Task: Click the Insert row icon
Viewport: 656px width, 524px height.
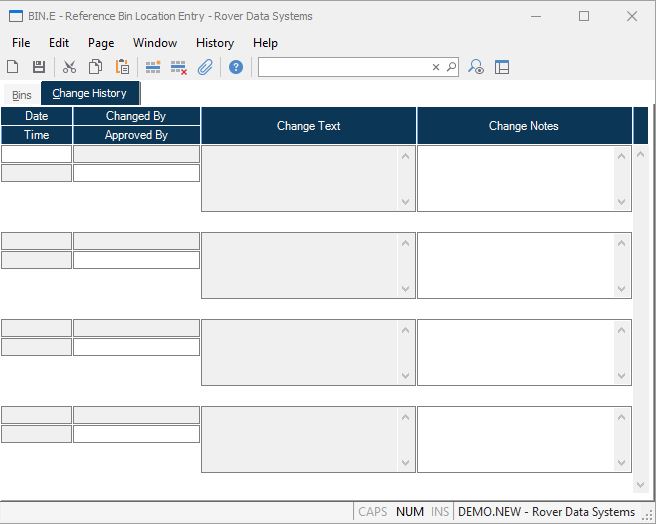Action: click(153, 67)
